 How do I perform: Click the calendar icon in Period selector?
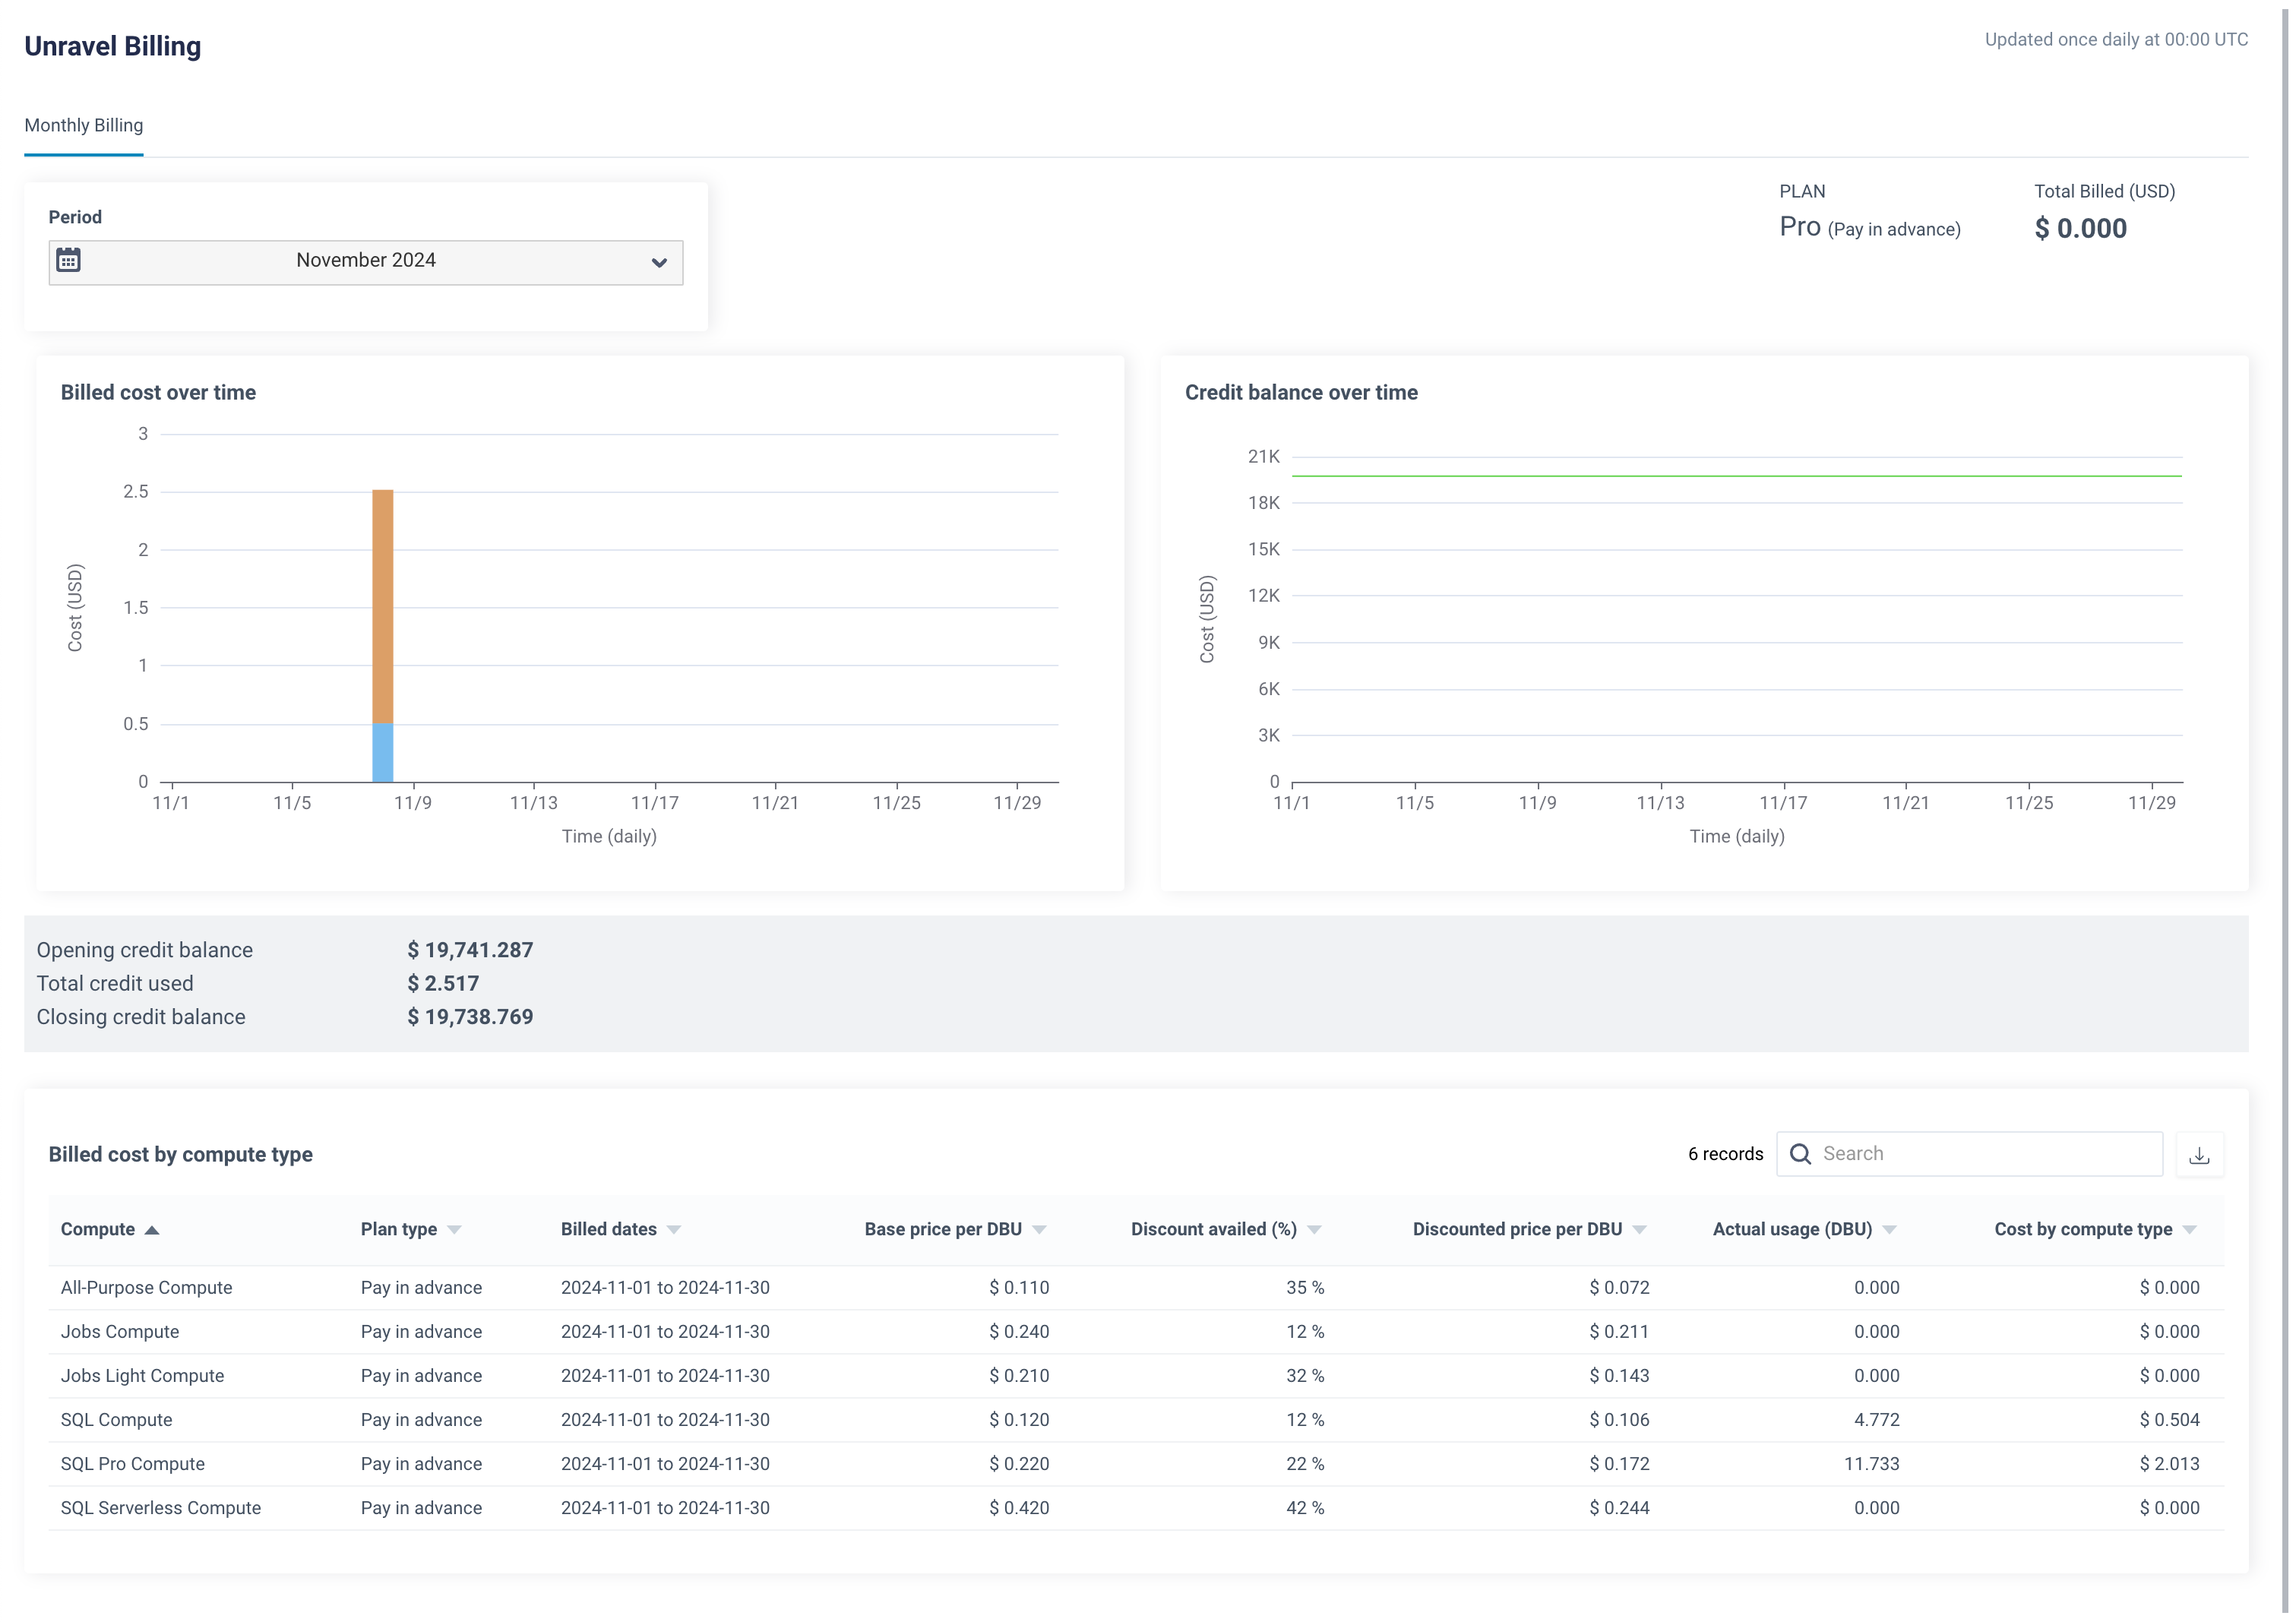tap(68, 260)
